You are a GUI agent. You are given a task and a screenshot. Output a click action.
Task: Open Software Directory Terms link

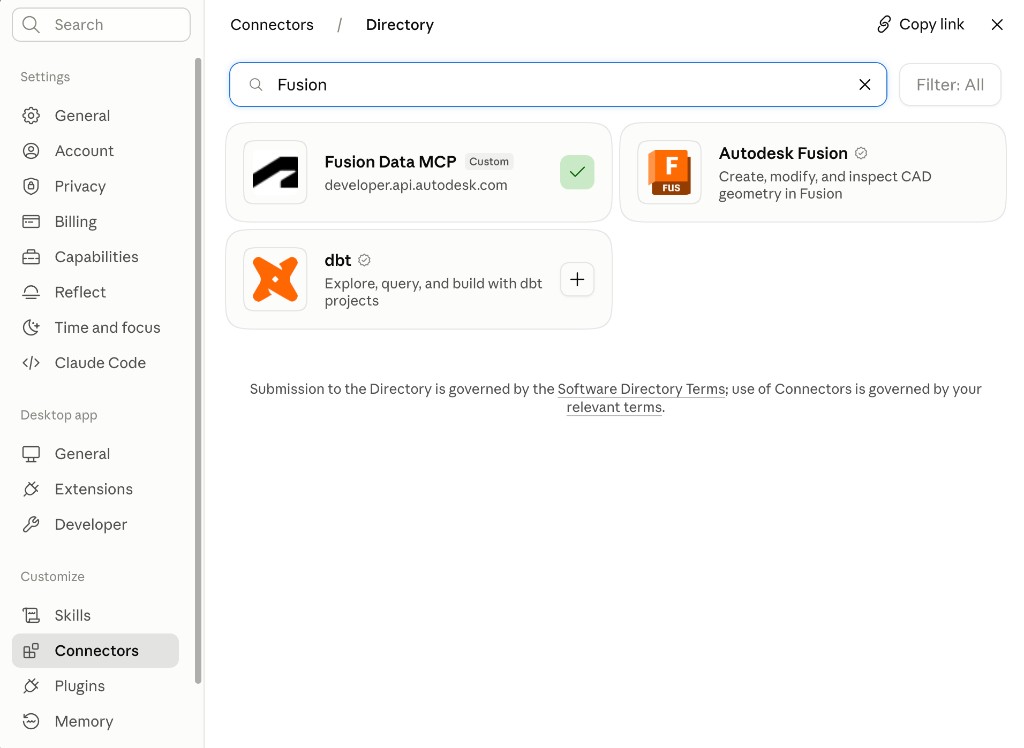[x=641, y=389]
